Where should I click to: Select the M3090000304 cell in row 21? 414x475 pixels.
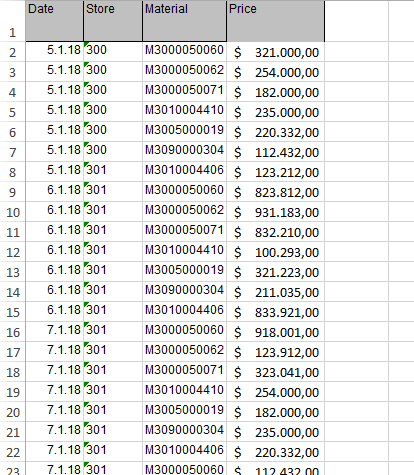tap(184, 432)
